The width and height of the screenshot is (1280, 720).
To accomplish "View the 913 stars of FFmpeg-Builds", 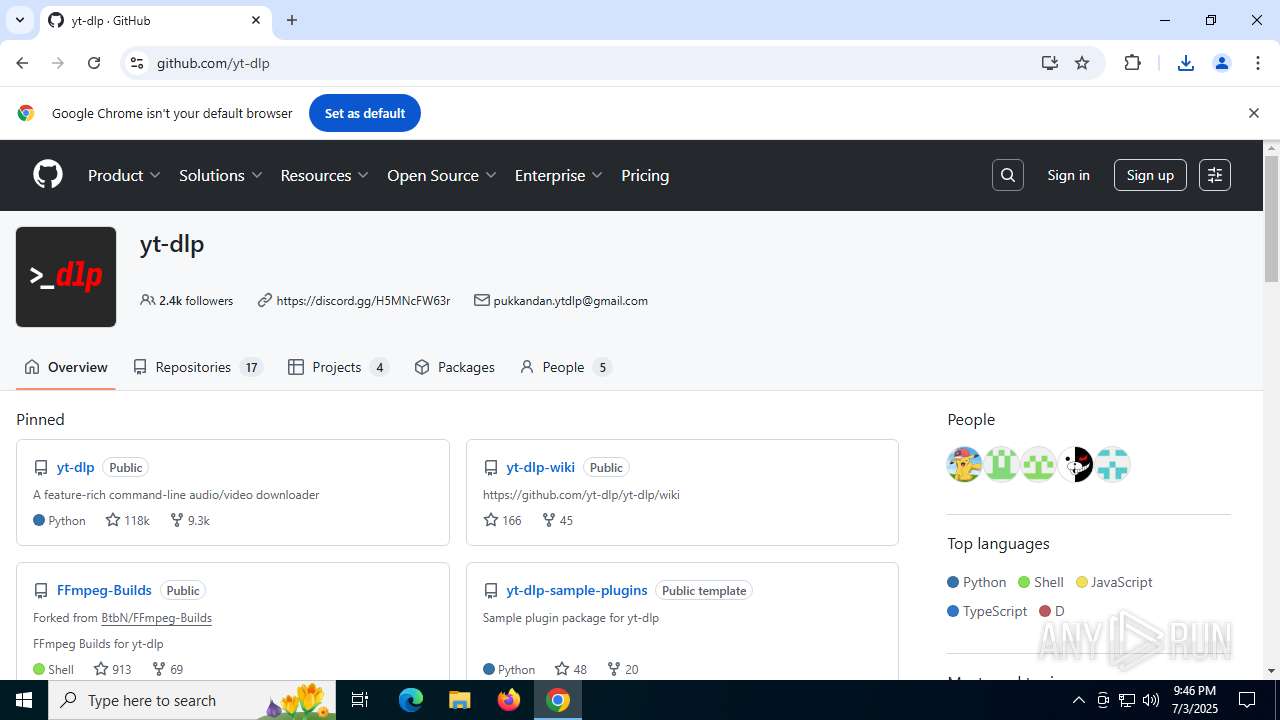I will pyautogui.click(x=112, y=669).
